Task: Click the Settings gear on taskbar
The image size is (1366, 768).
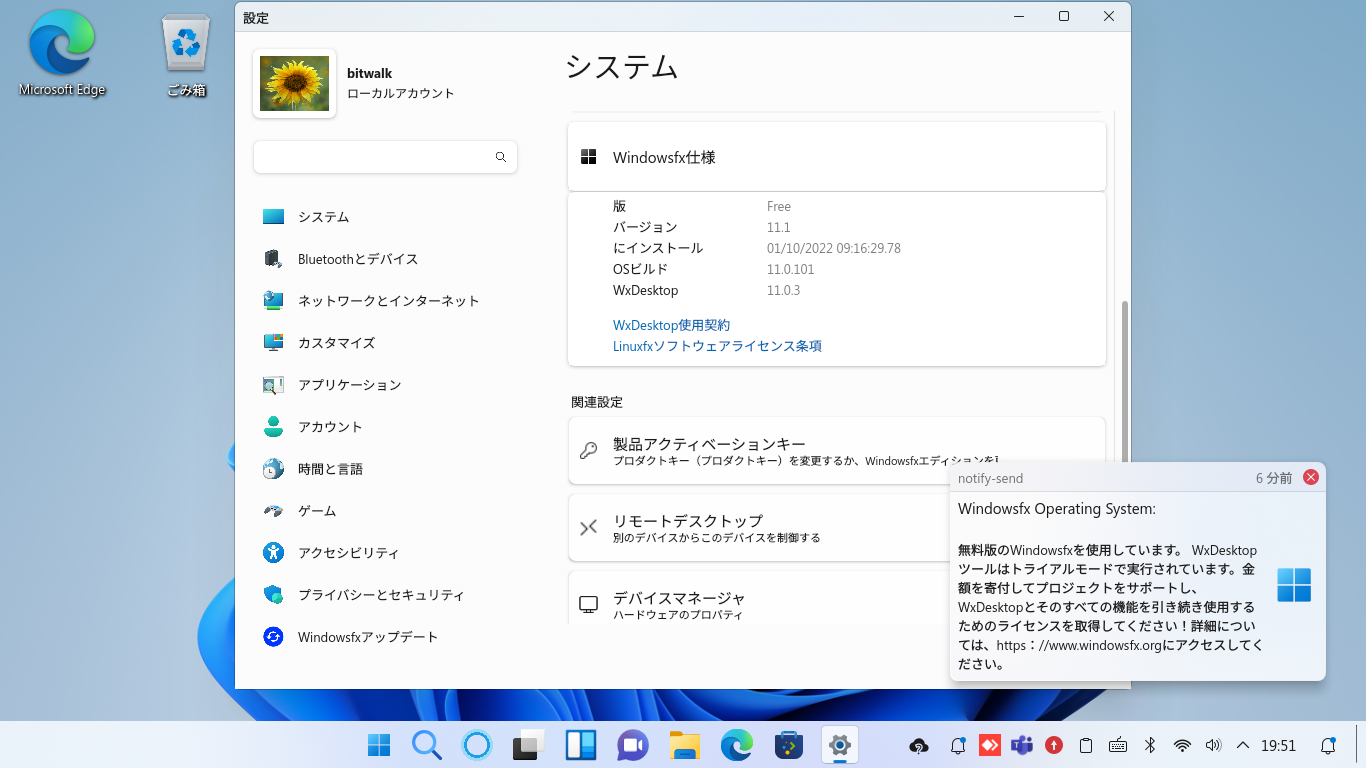Action: (x=840, y=745)
